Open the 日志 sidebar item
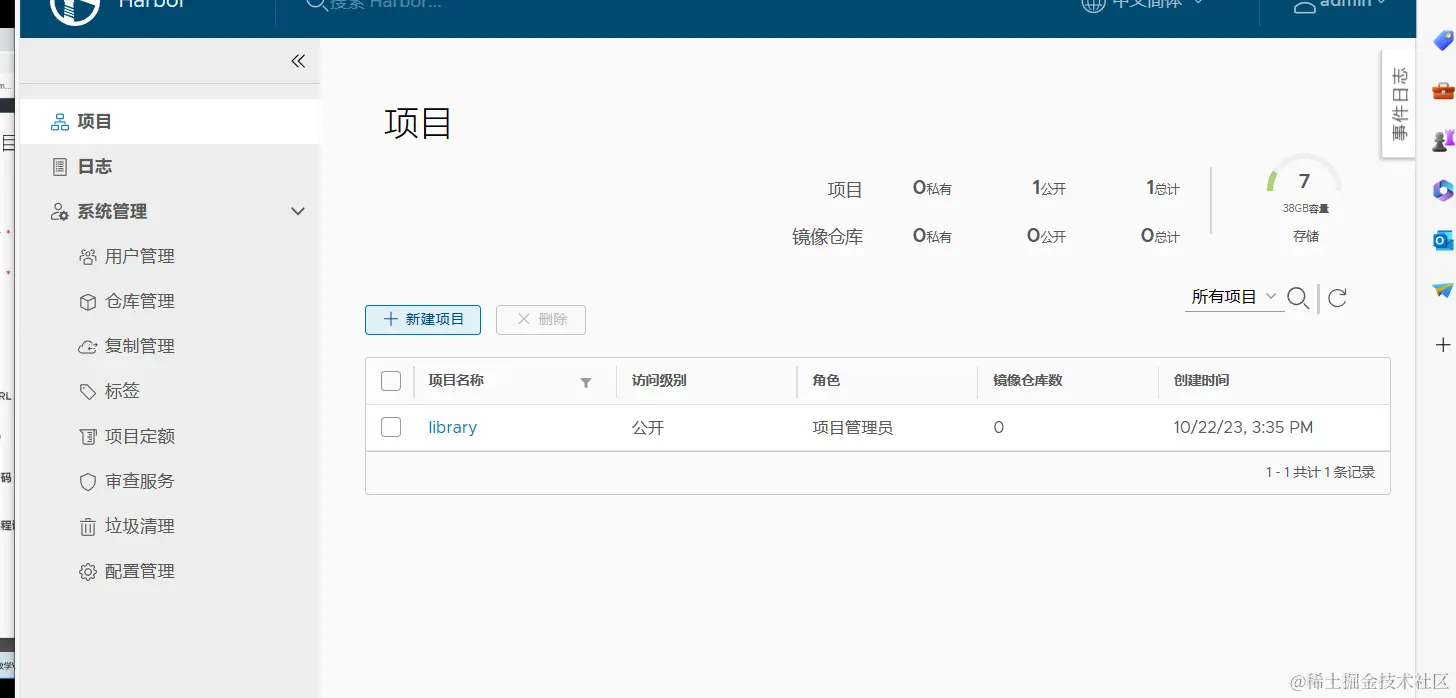1456x698 pixels. pyautogui.click(x=170, y=166)
